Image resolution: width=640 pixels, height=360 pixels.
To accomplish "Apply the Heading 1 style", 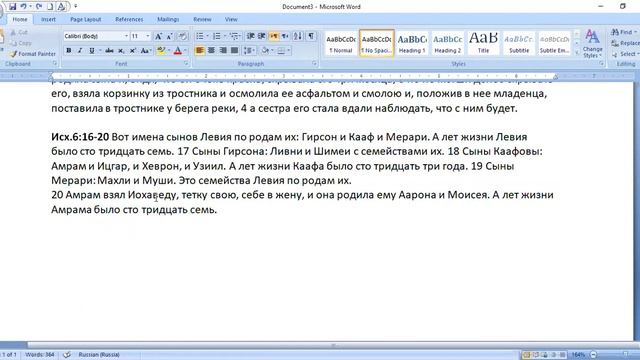I will (x=412, y=43).
